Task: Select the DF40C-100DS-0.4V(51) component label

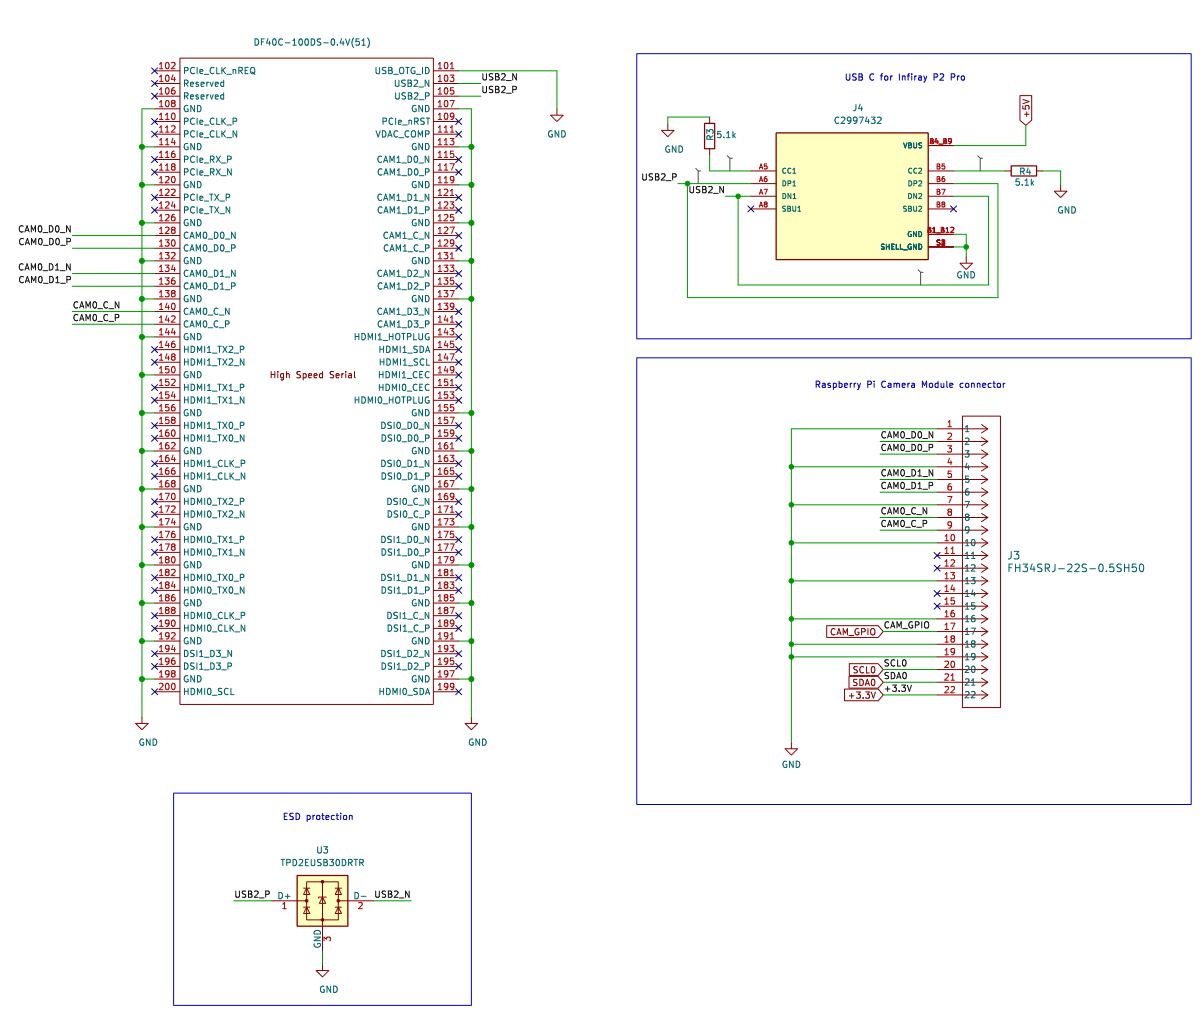Action: (x=312, y=43)
